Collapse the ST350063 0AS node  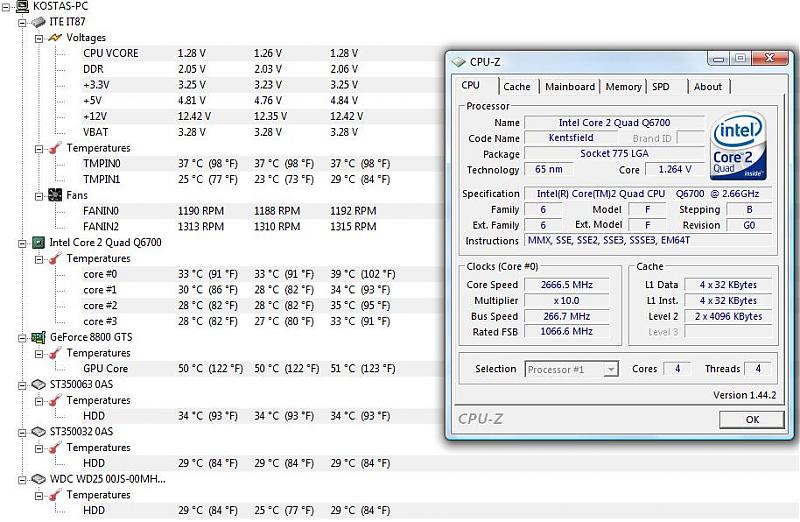(22, 385)
